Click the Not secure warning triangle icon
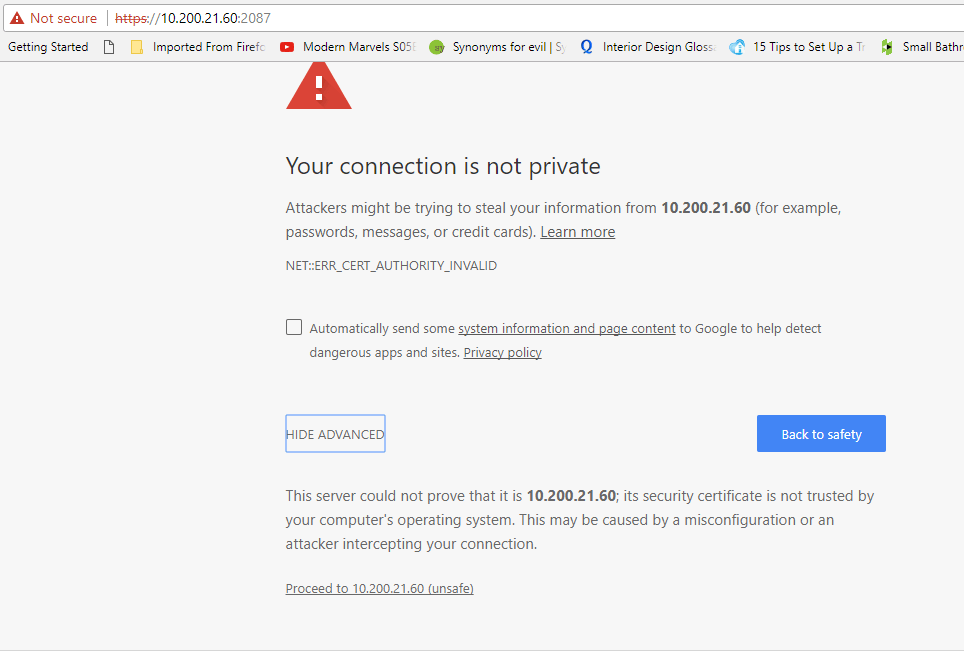The image size is (964, 651). coord(17,18)
